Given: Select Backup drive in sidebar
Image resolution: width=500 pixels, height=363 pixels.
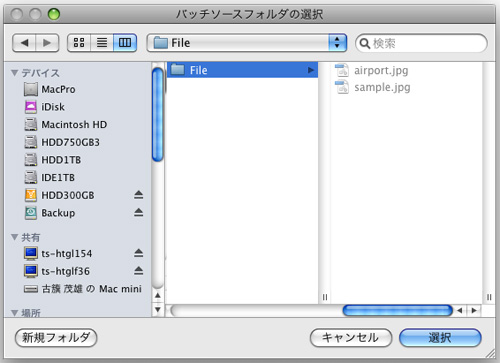Looking at the screenshot, I should coord(78,213).
